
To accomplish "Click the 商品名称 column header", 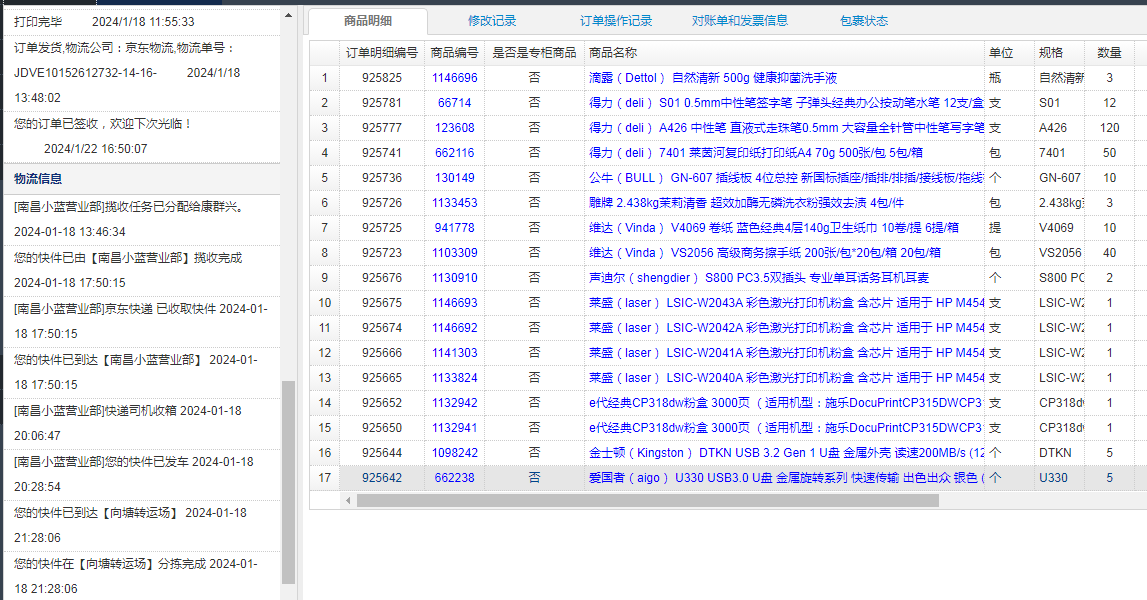I will point(784,53).
